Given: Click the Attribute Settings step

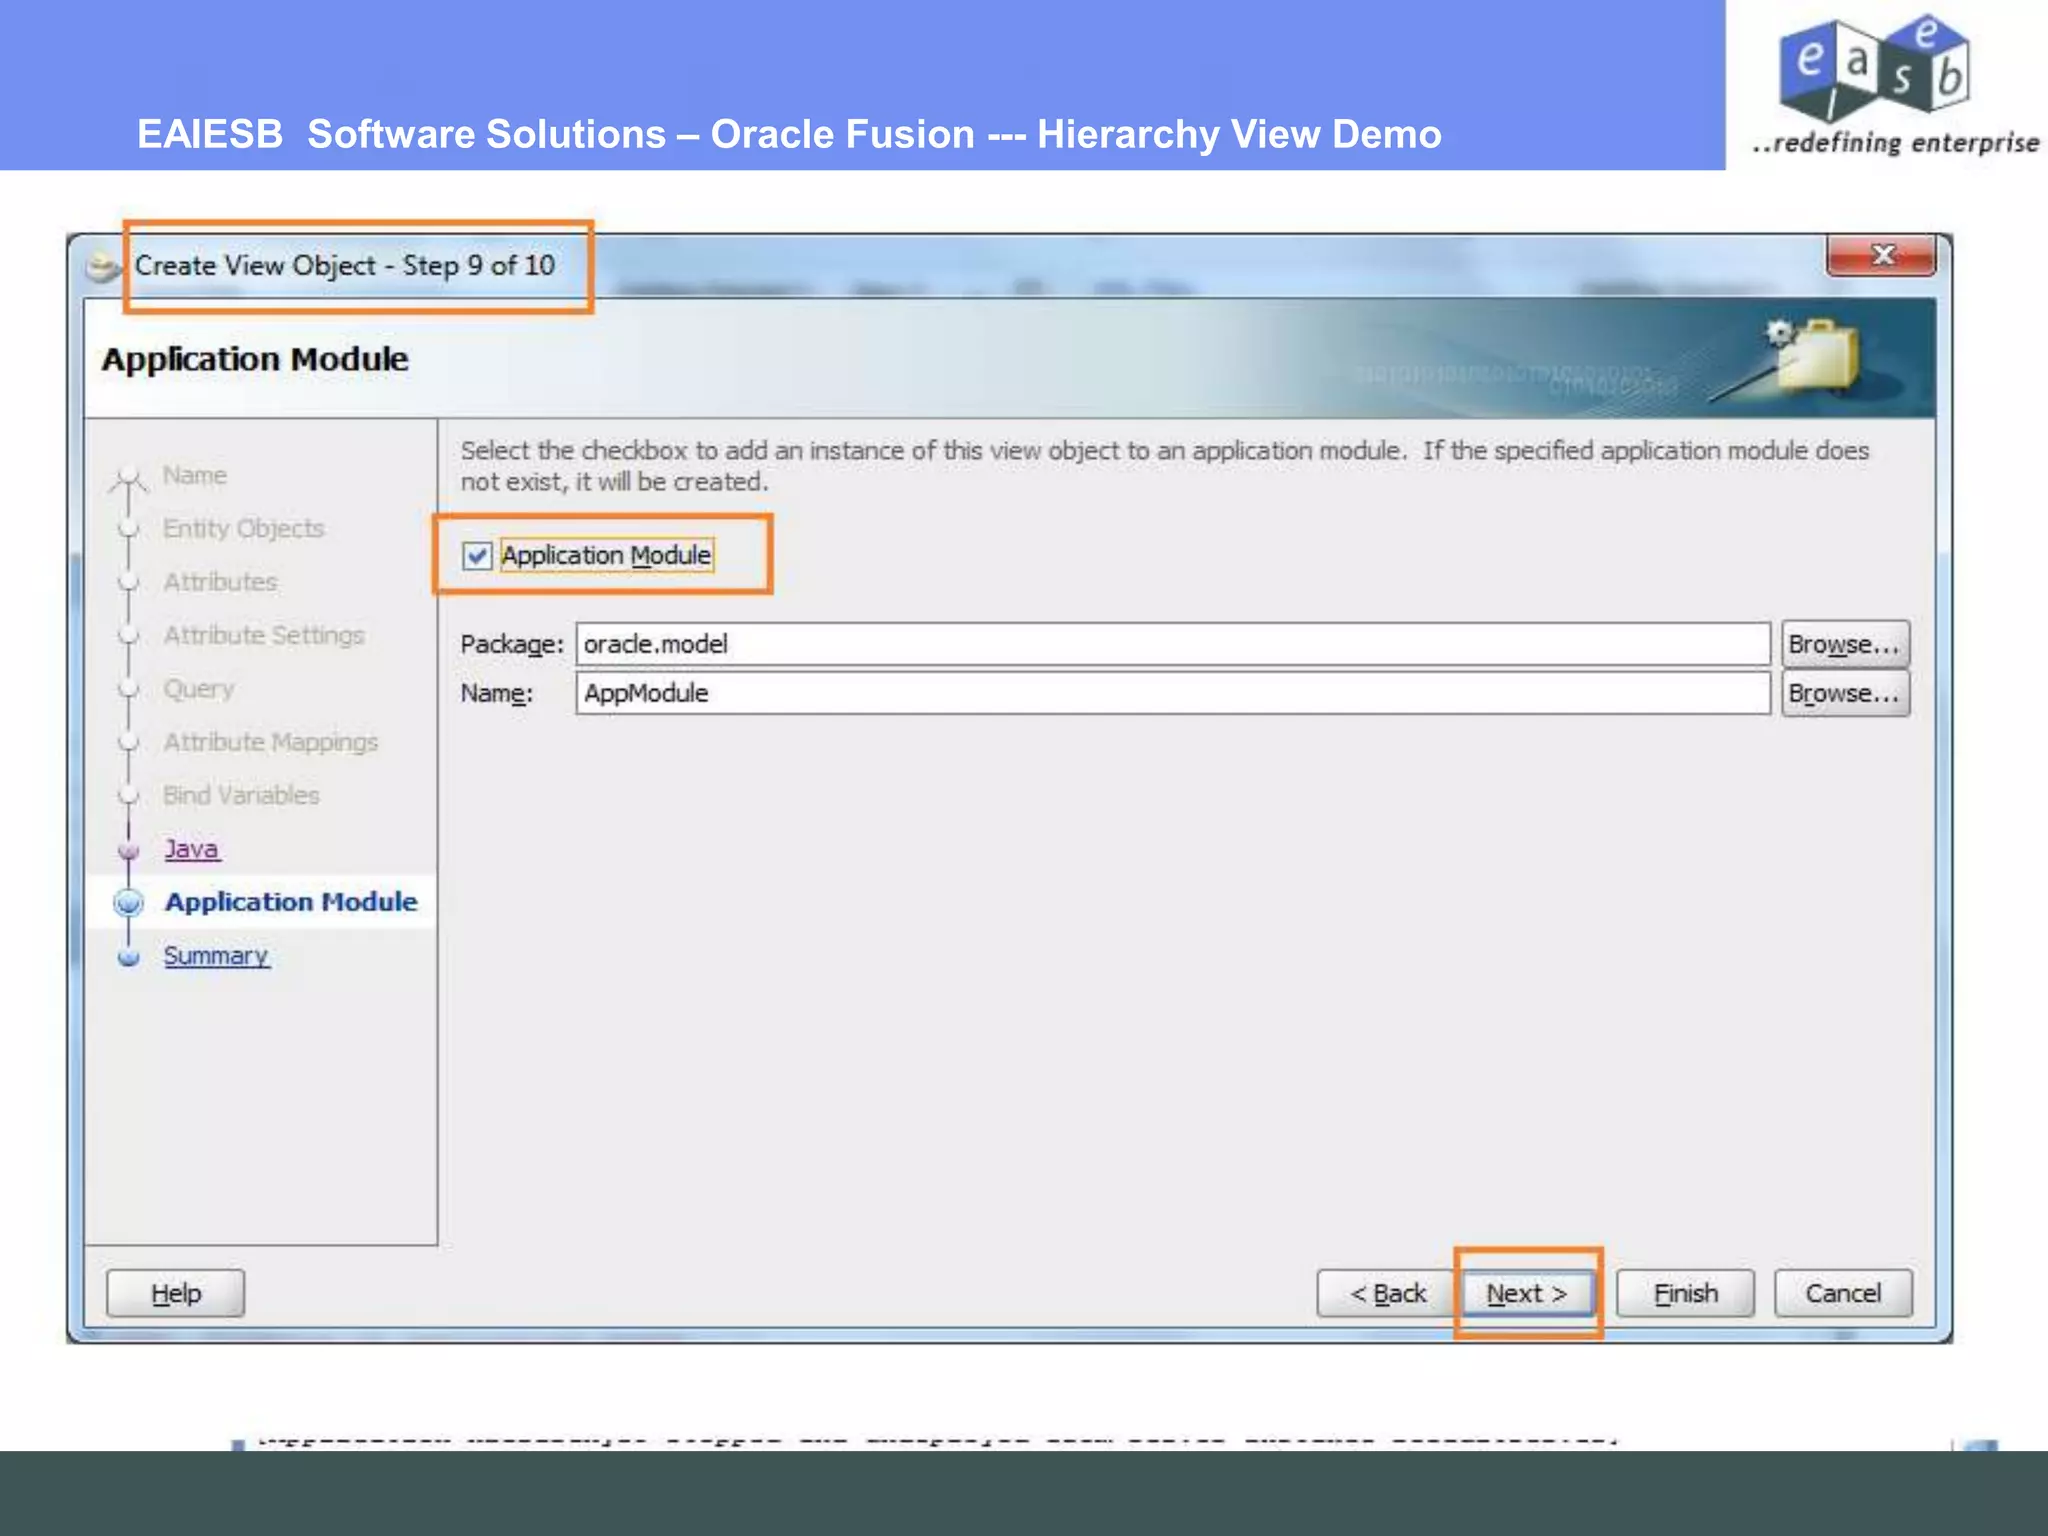Looking at the screenshot, I should tap(264, 635).
